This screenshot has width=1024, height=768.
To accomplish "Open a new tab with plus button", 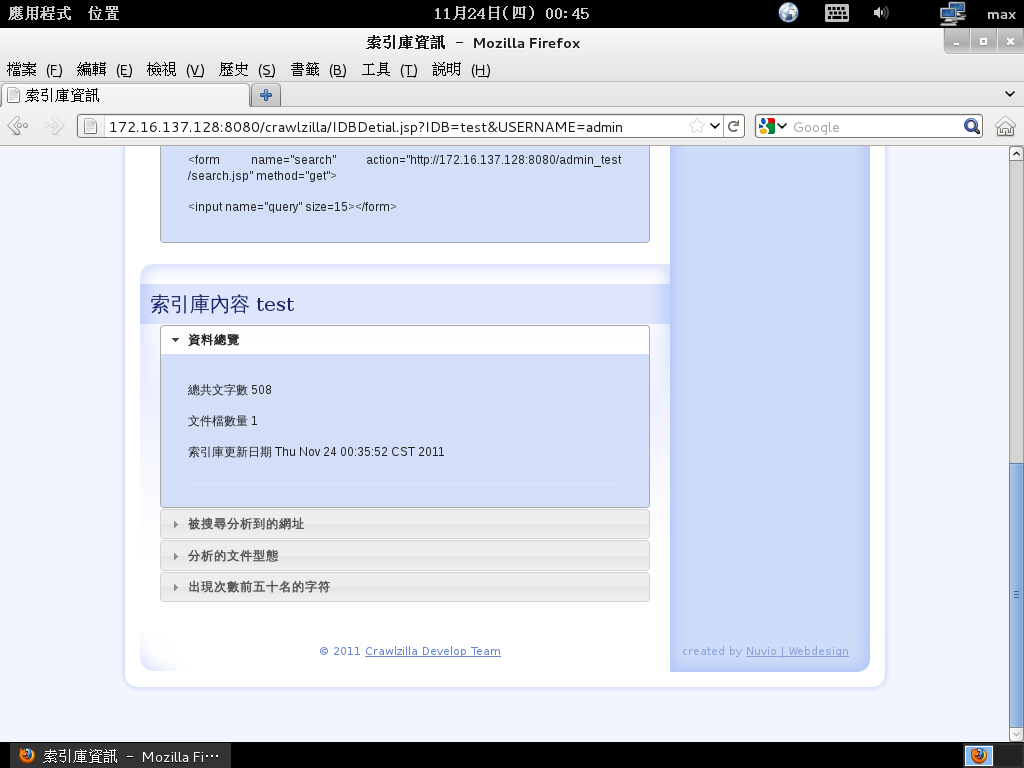I will point(266,95).
